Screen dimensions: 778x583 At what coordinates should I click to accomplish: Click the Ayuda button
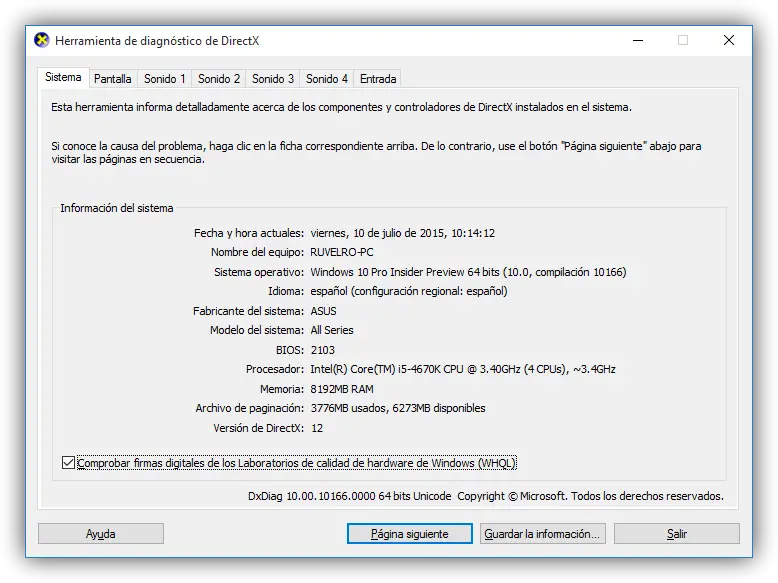pos(101,534)
